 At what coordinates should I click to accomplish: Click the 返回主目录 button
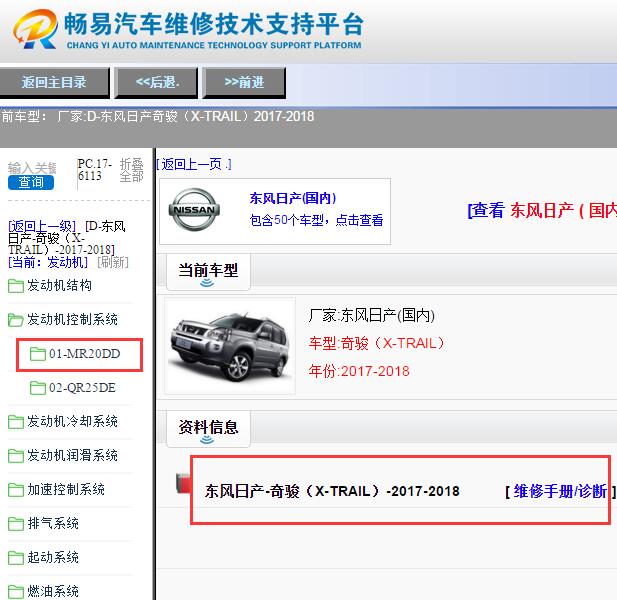pos(54,82)
